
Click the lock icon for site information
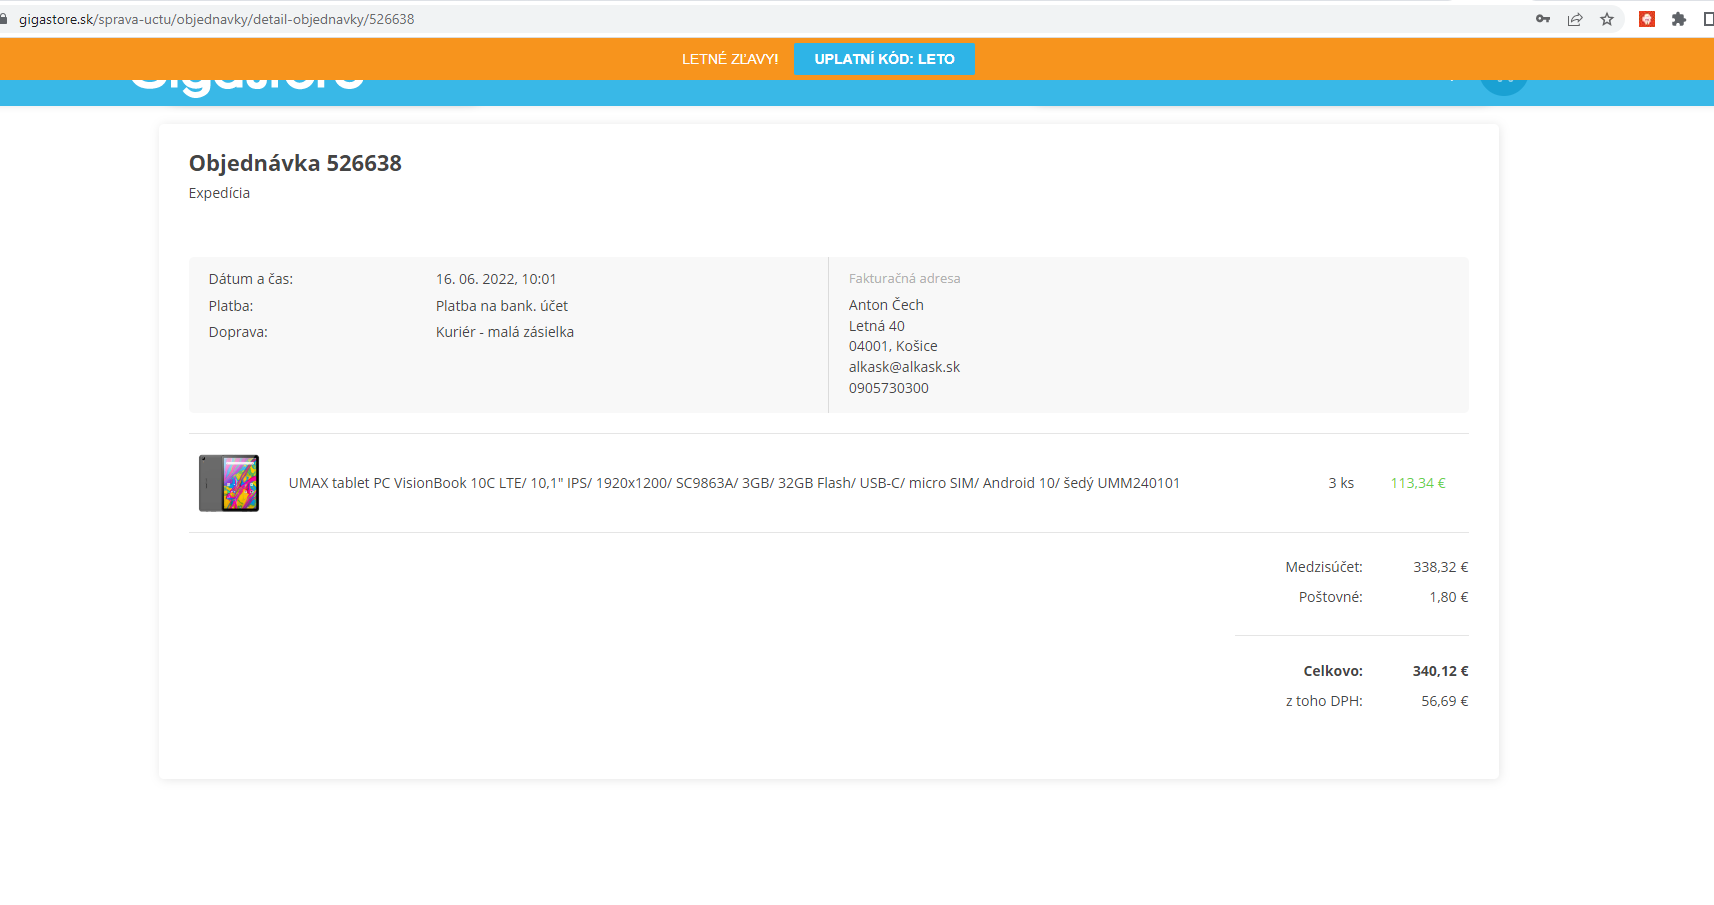tap(4, 19)
